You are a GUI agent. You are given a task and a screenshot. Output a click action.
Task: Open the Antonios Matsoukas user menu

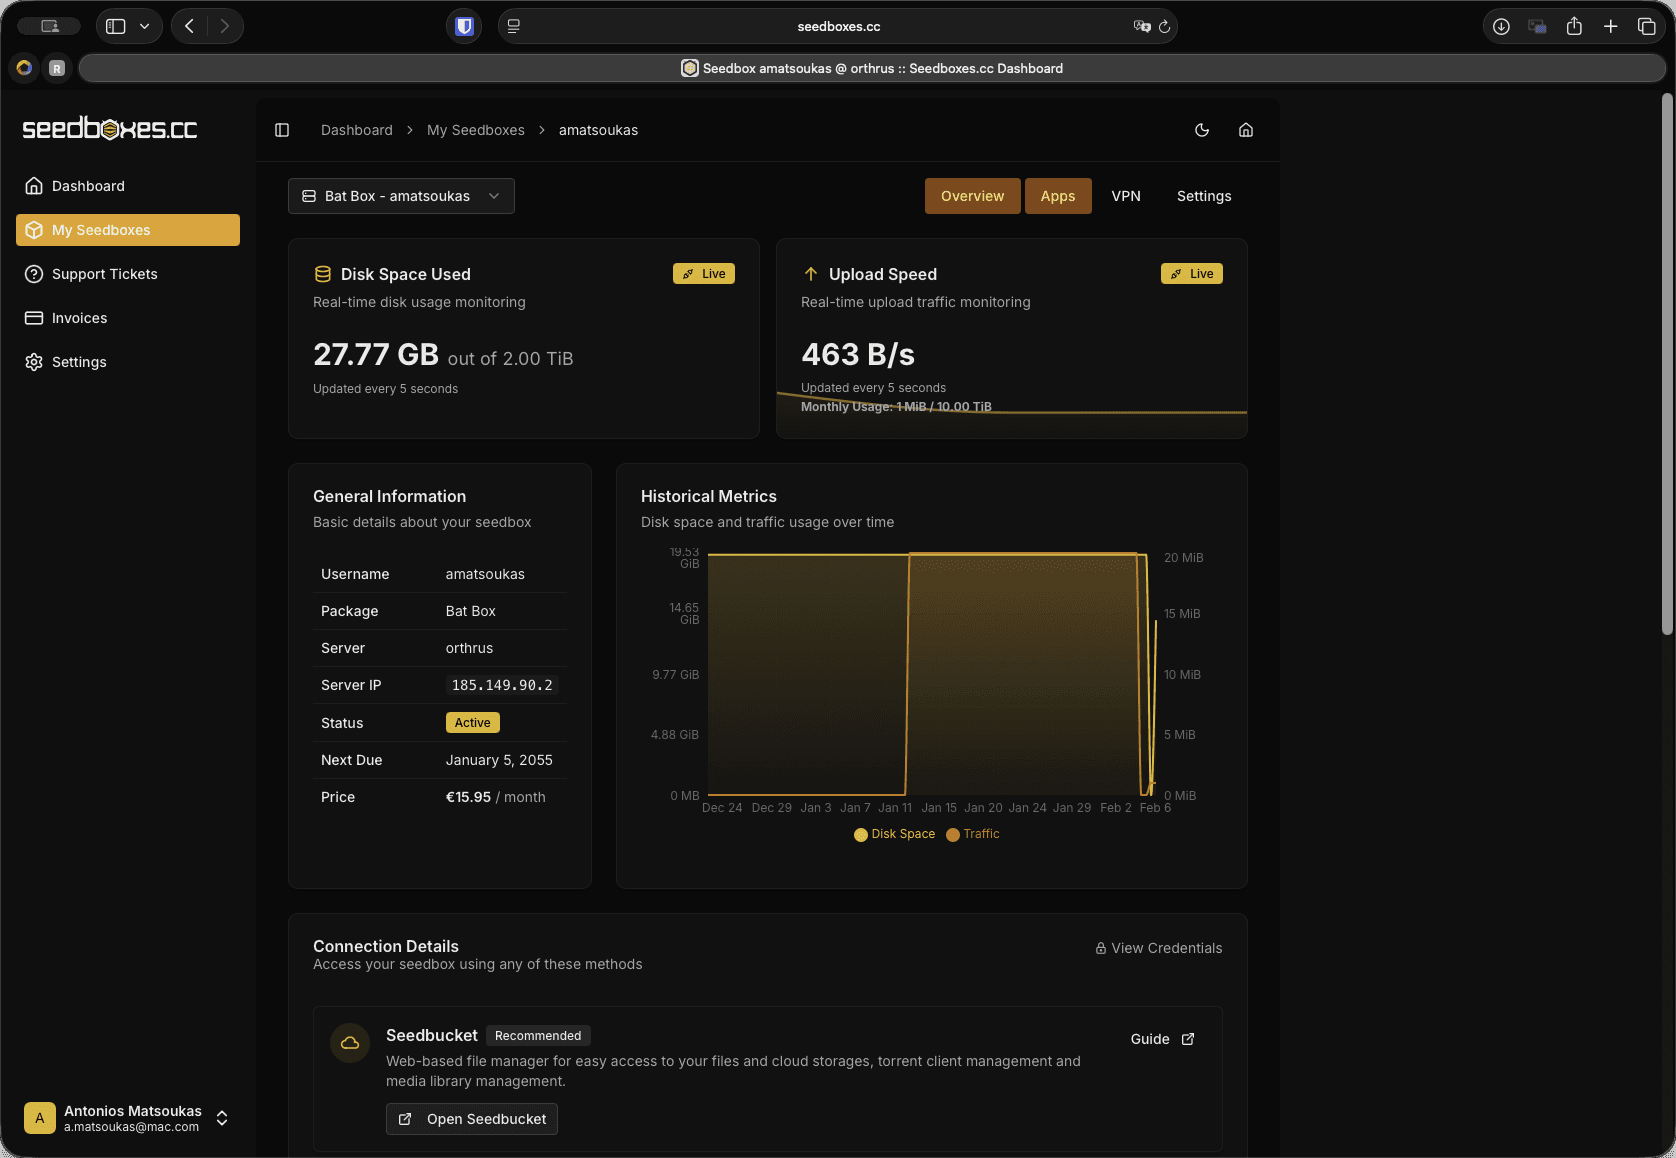(128, 1118)
